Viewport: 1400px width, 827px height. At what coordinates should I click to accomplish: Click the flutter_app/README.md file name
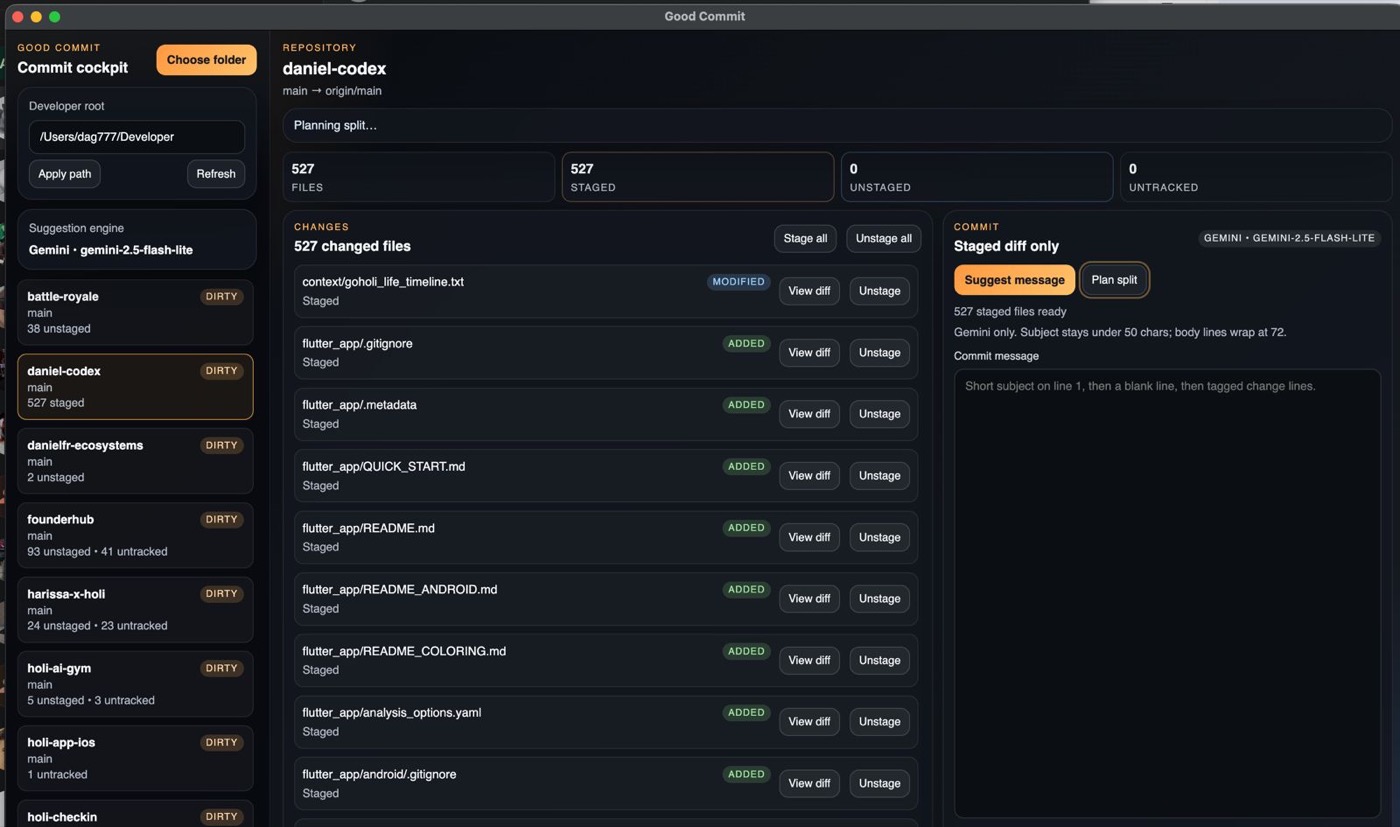(368, 528)
